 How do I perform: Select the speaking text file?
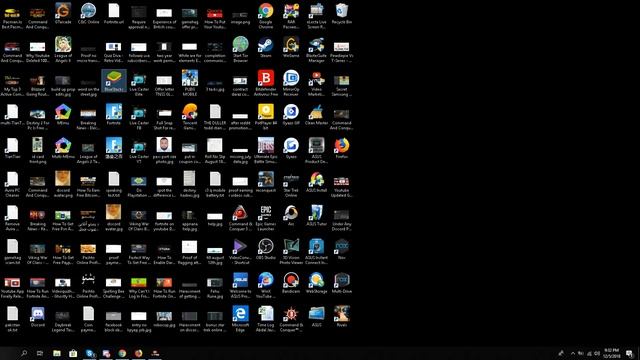click(114, 184)
